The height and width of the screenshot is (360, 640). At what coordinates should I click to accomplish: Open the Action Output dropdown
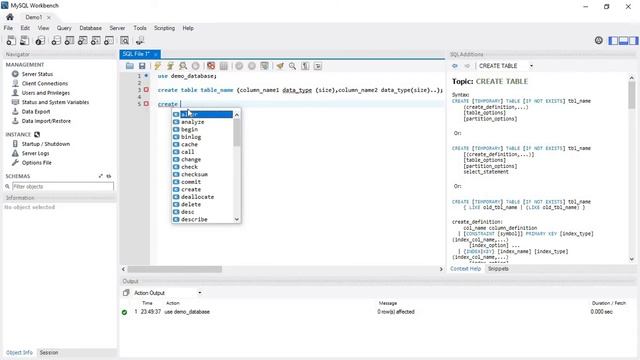(x=200, y=293)
